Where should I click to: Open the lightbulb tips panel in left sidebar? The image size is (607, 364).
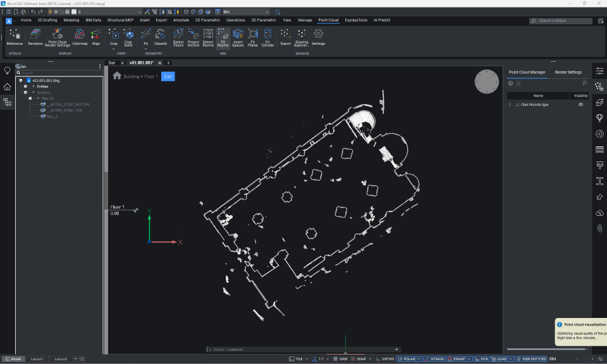tap(7, 71)
